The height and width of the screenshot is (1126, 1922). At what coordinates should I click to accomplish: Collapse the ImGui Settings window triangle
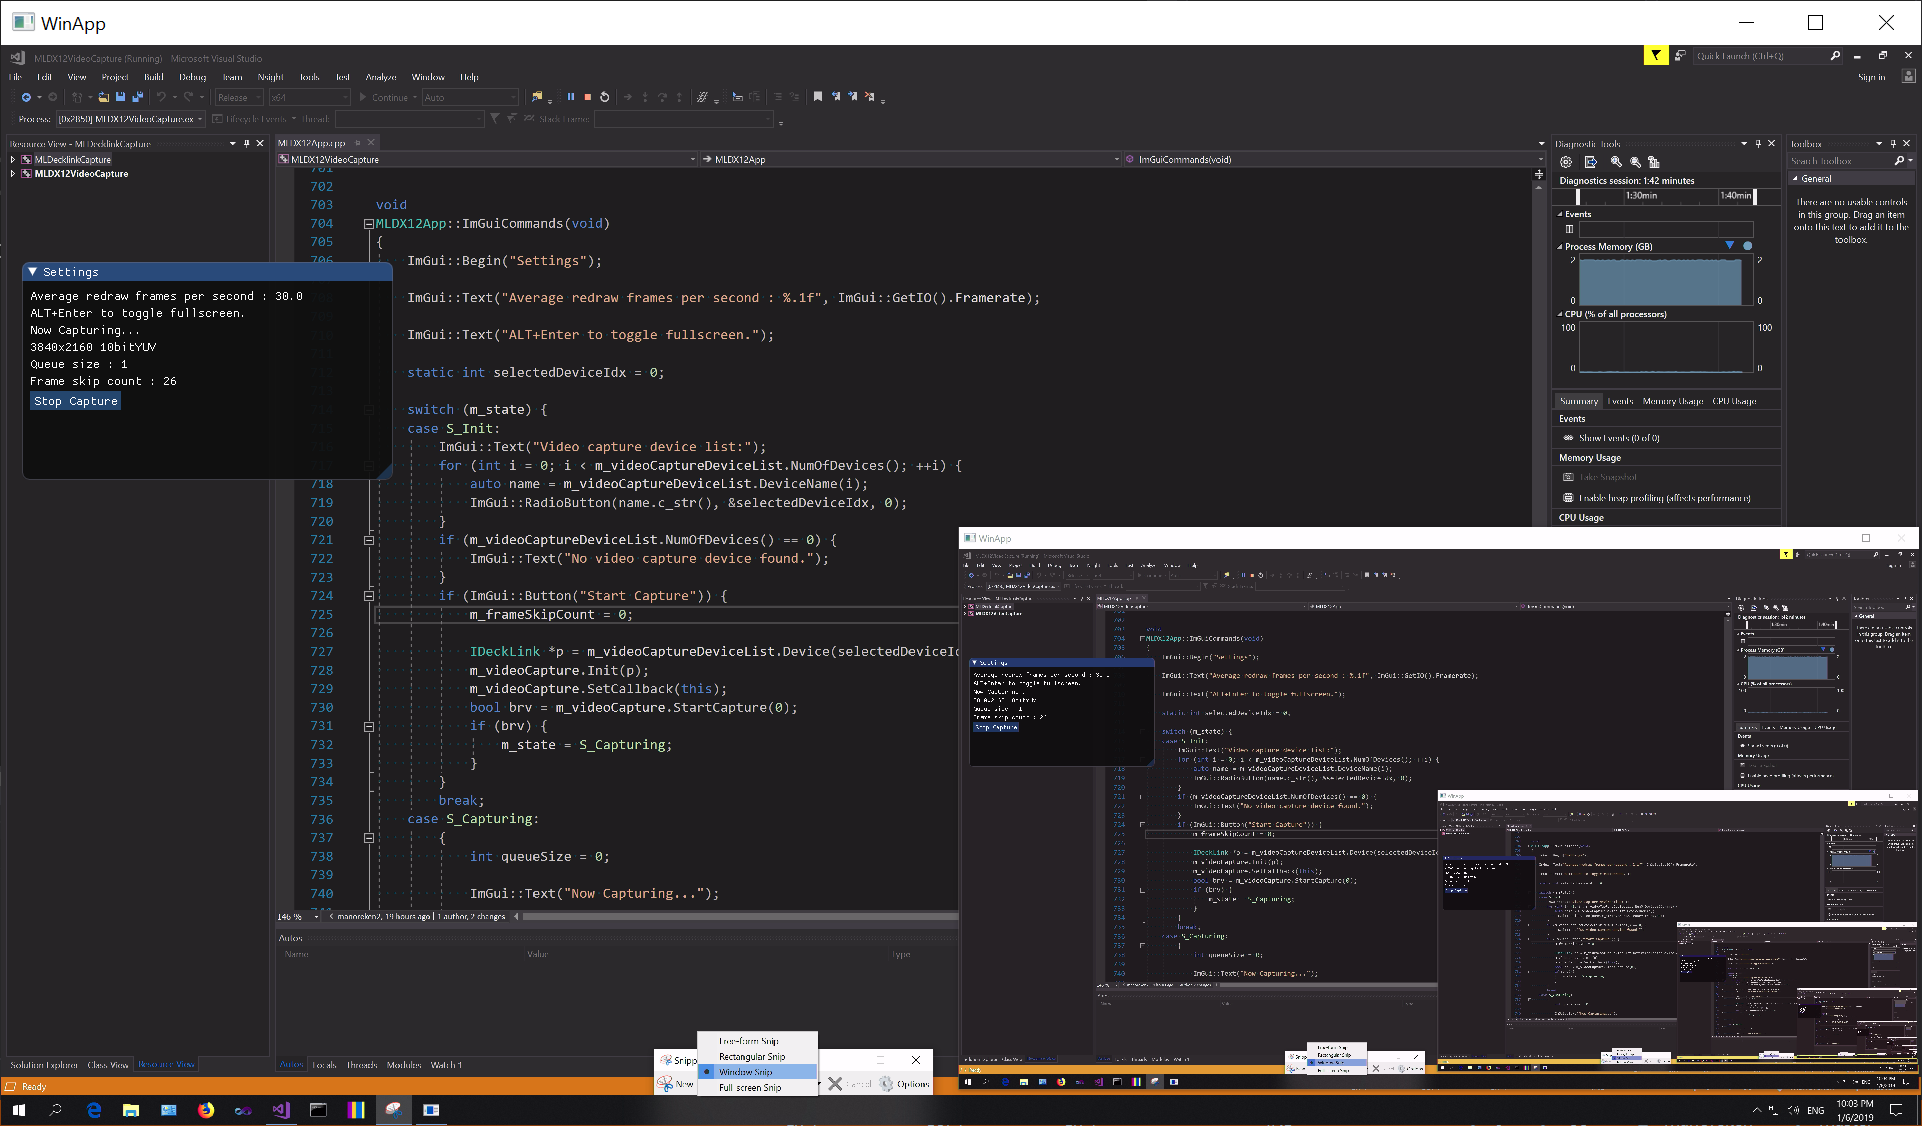(x=33, y=272)
